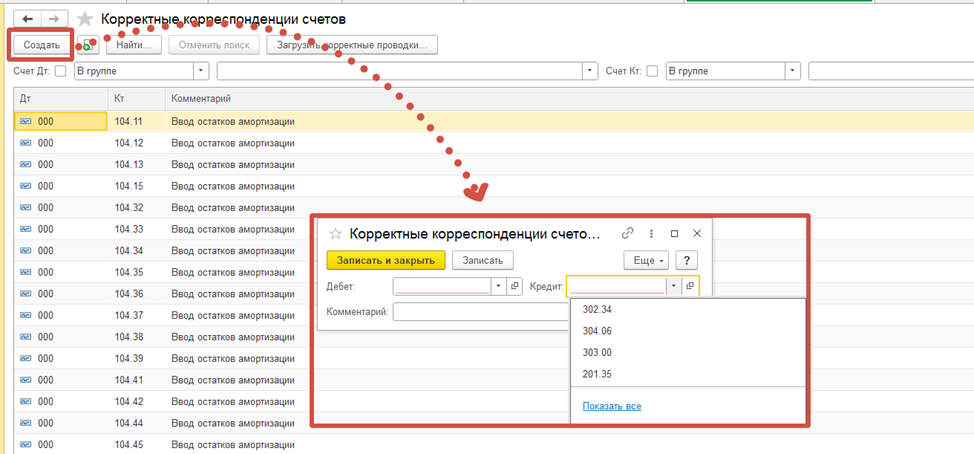Select account 302.34 from the list
Image resolution: width=974 pixels, height=454 pixels.
click(688, 310)
